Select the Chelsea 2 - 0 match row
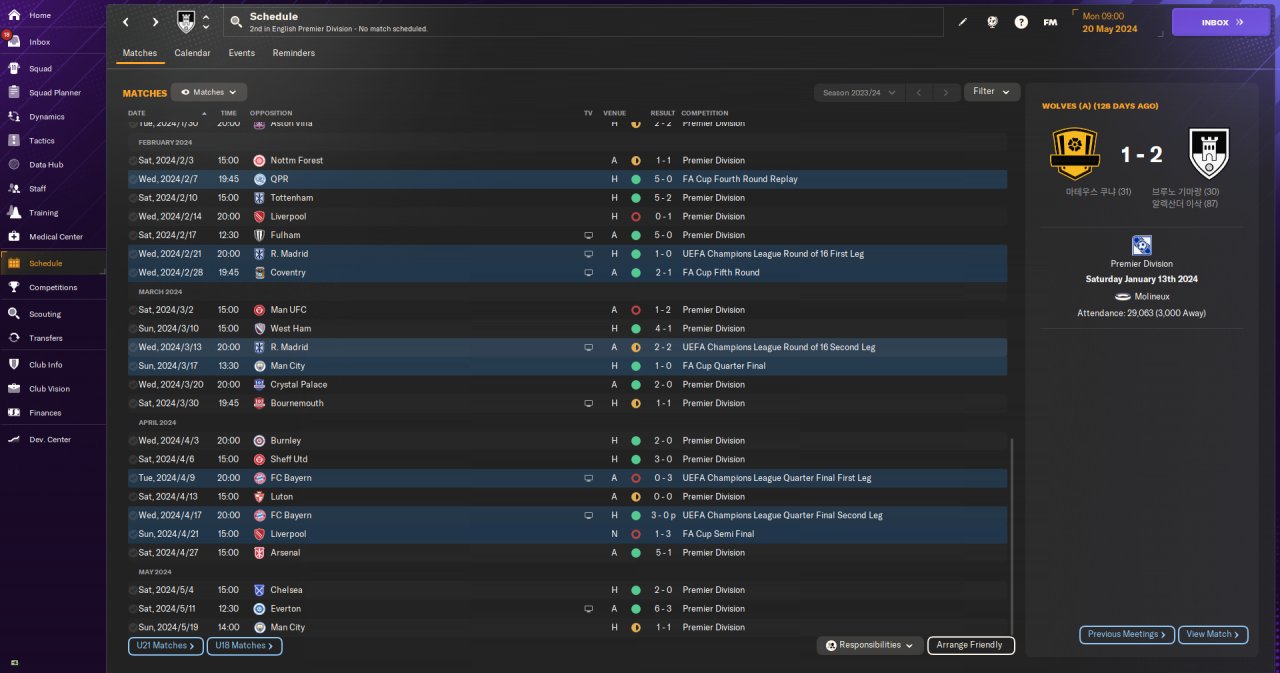1280x673 pixels. pyautogui.click(x=567, y=590)
